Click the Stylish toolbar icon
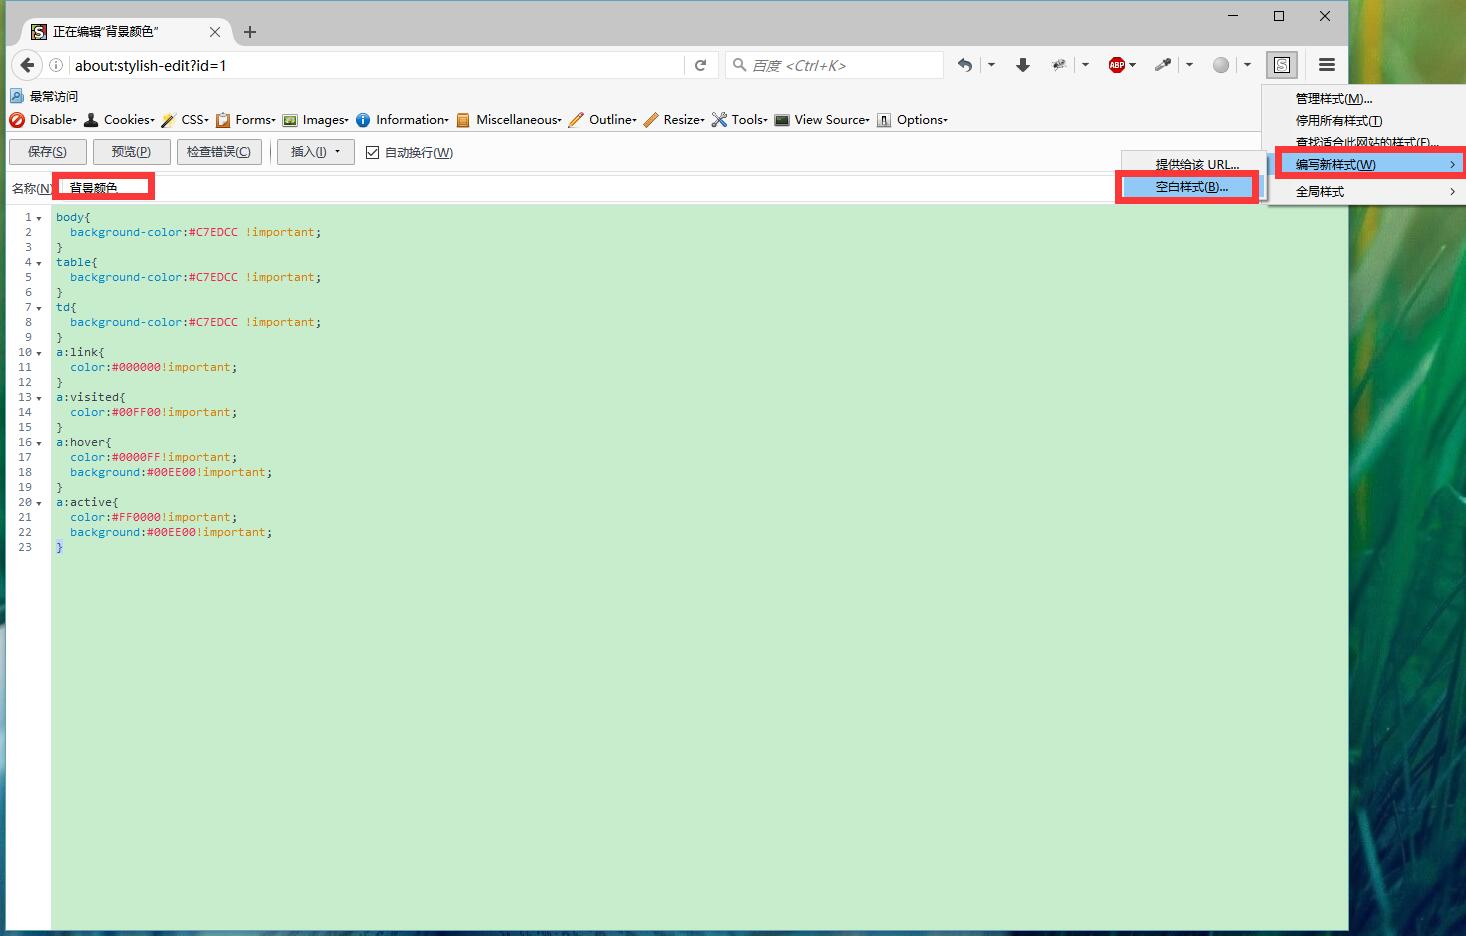 point(1281,65)
